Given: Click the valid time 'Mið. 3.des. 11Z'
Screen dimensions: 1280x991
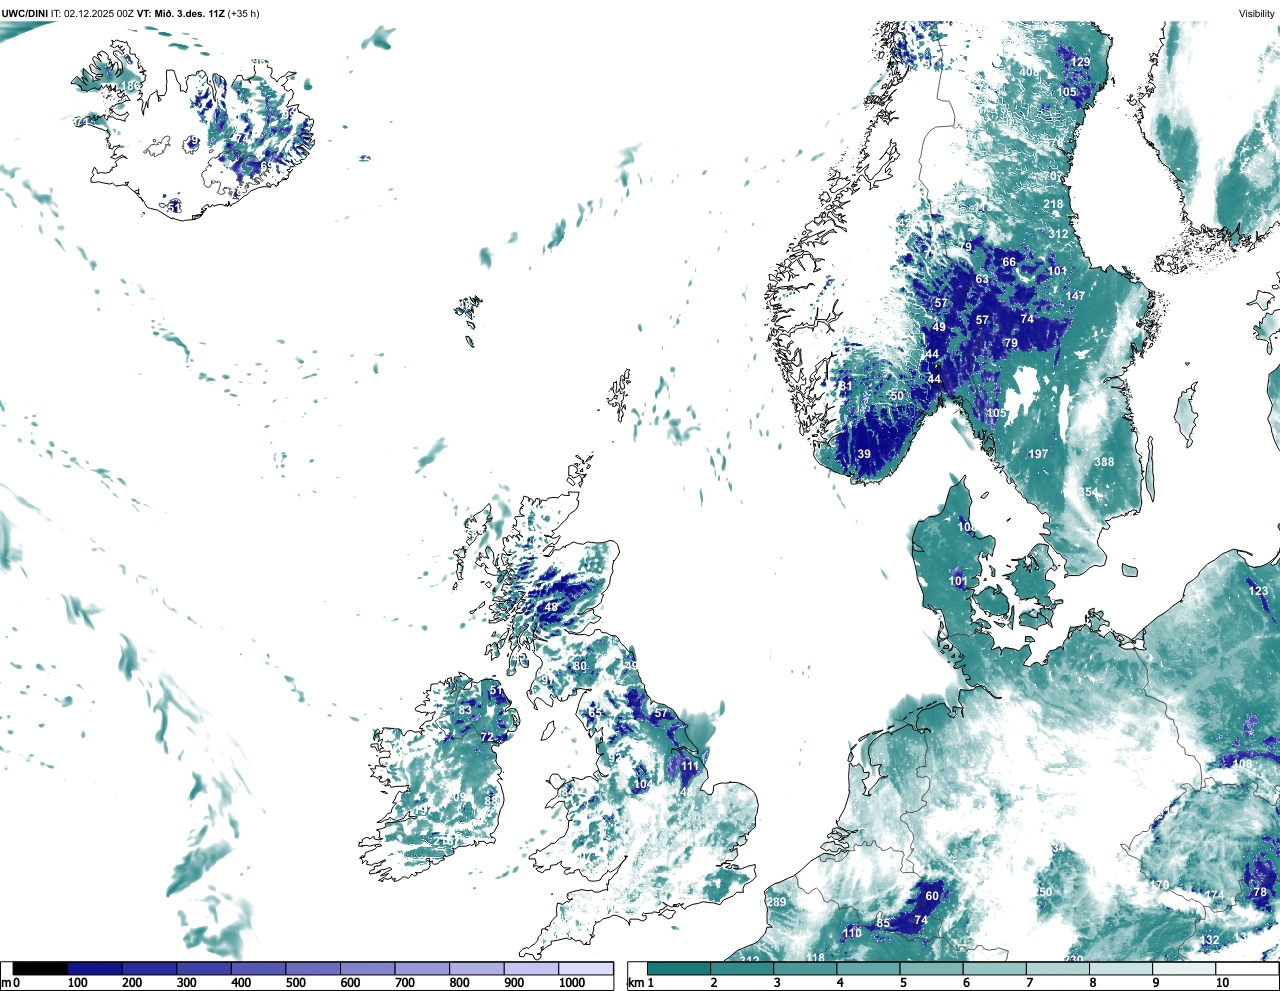Looking at the screenshot, I should 189,14.
